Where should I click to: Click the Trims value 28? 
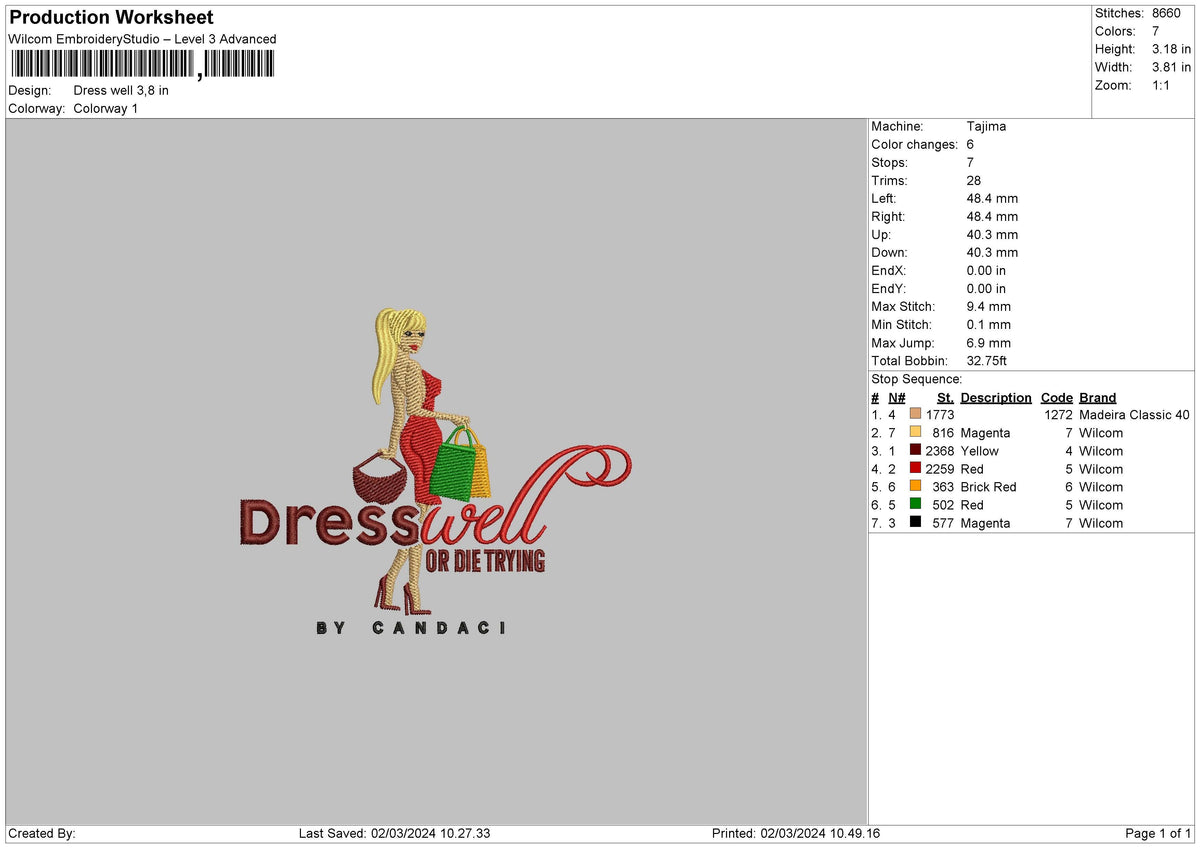[x=975, y=180]
